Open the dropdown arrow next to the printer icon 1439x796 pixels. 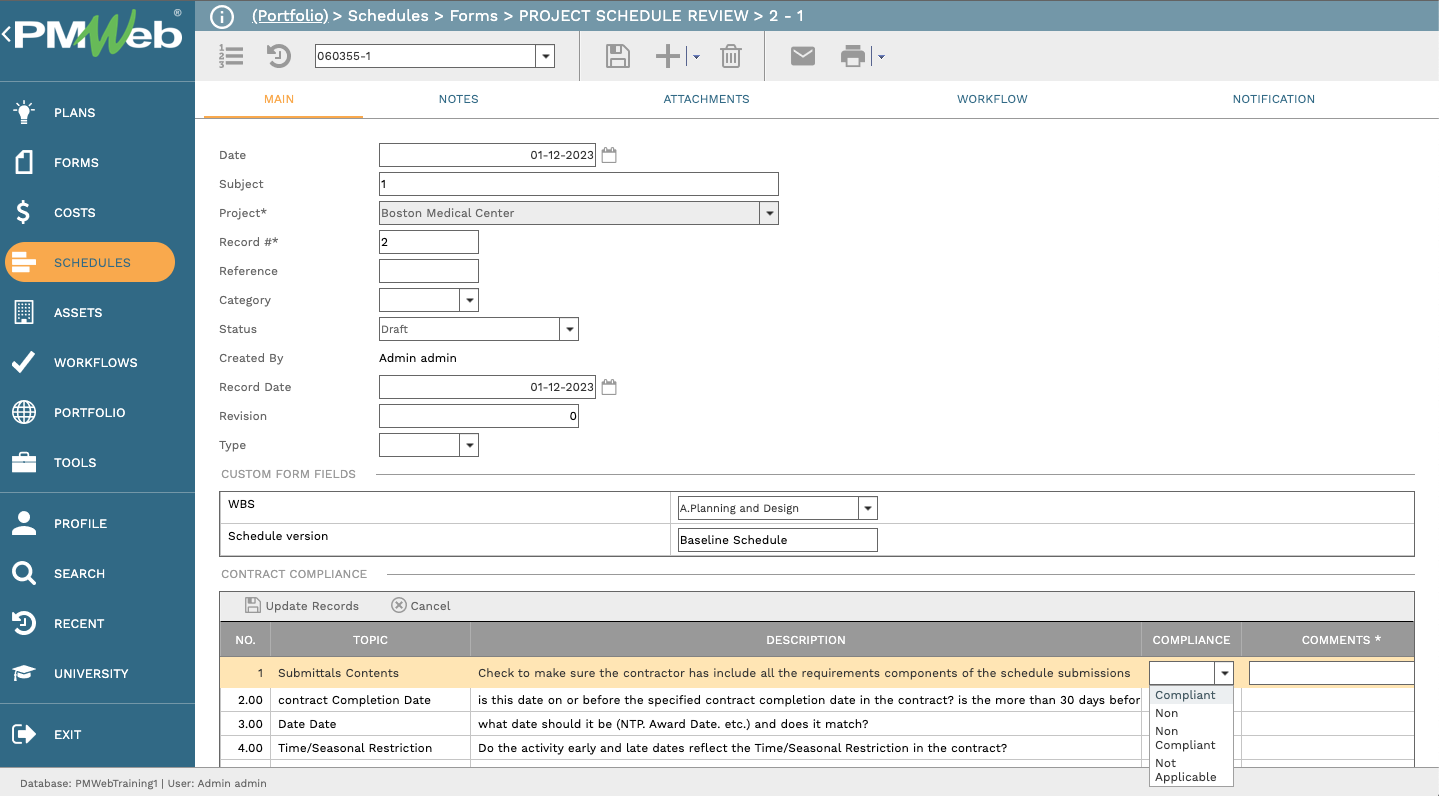tap(881, 57)
